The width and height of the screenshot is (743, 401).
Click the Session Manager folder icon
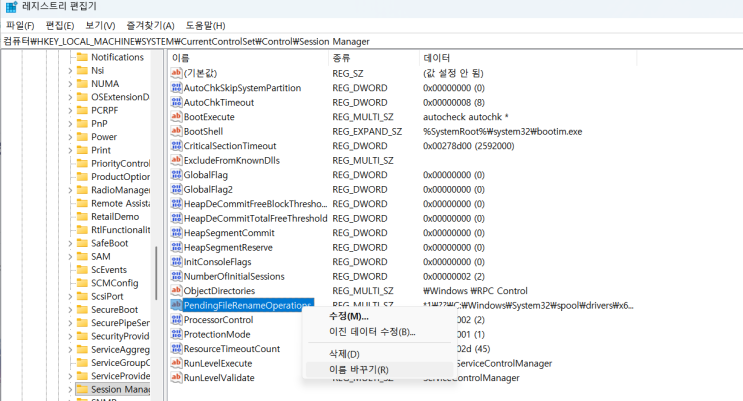82,389
